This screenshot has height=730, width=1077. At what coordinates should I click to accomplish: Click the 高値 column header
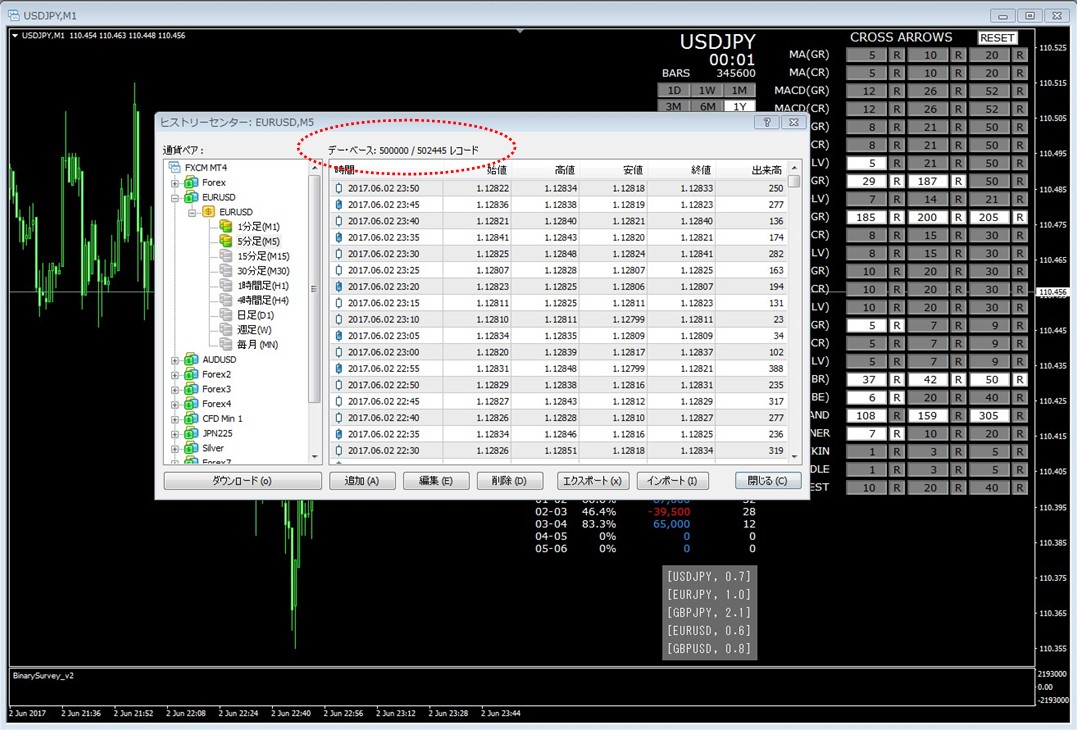tap(546, 170)
